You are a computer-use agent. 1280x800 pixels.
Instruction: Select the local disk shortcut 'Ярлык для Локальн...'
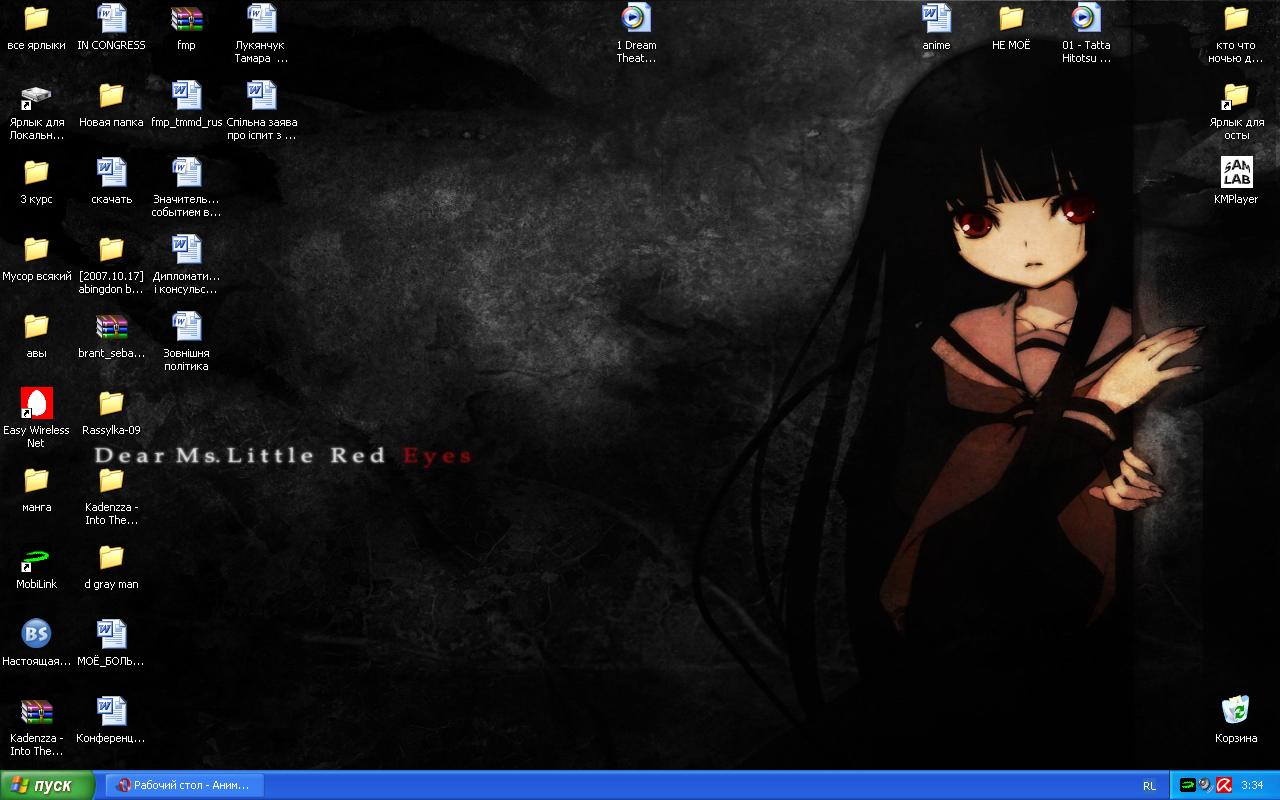click(36, 95)
